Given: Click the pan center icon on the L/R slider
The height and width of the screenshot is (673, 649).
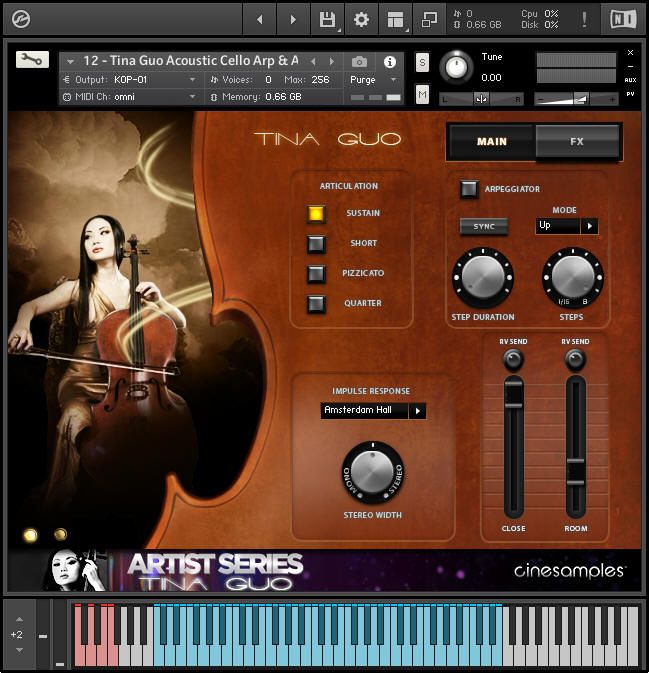Looking at the screenshot, I should point(481,99).
